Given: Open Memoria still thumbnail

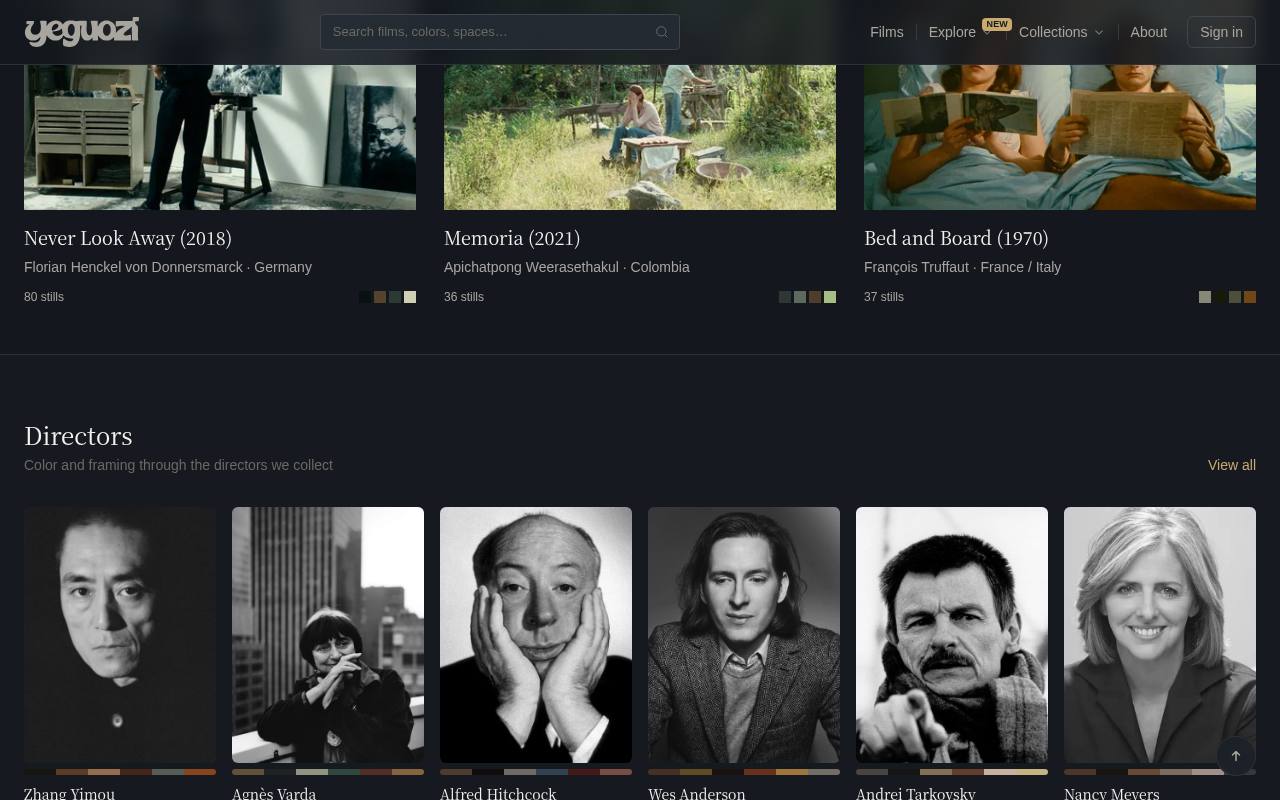Looking at the screenshot, I should click(x=640, y=137).
